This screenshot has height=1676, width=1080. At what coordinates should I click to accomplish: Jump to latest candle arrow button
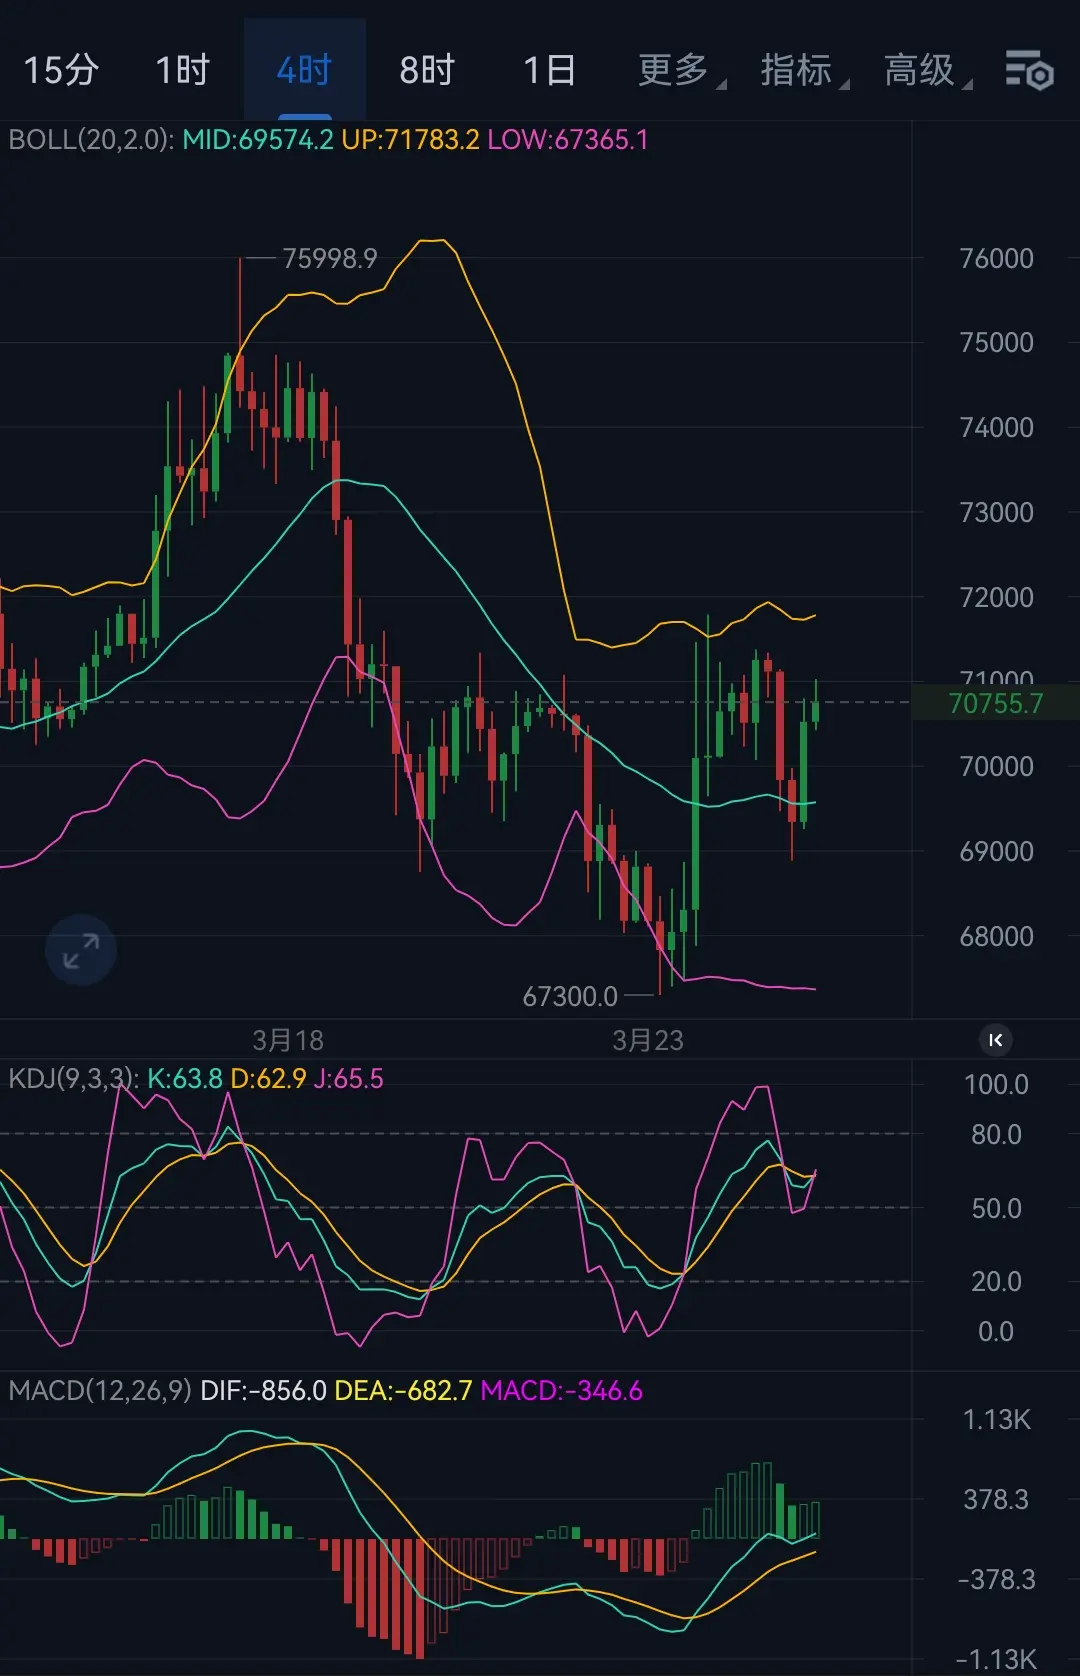point(995,1040)
